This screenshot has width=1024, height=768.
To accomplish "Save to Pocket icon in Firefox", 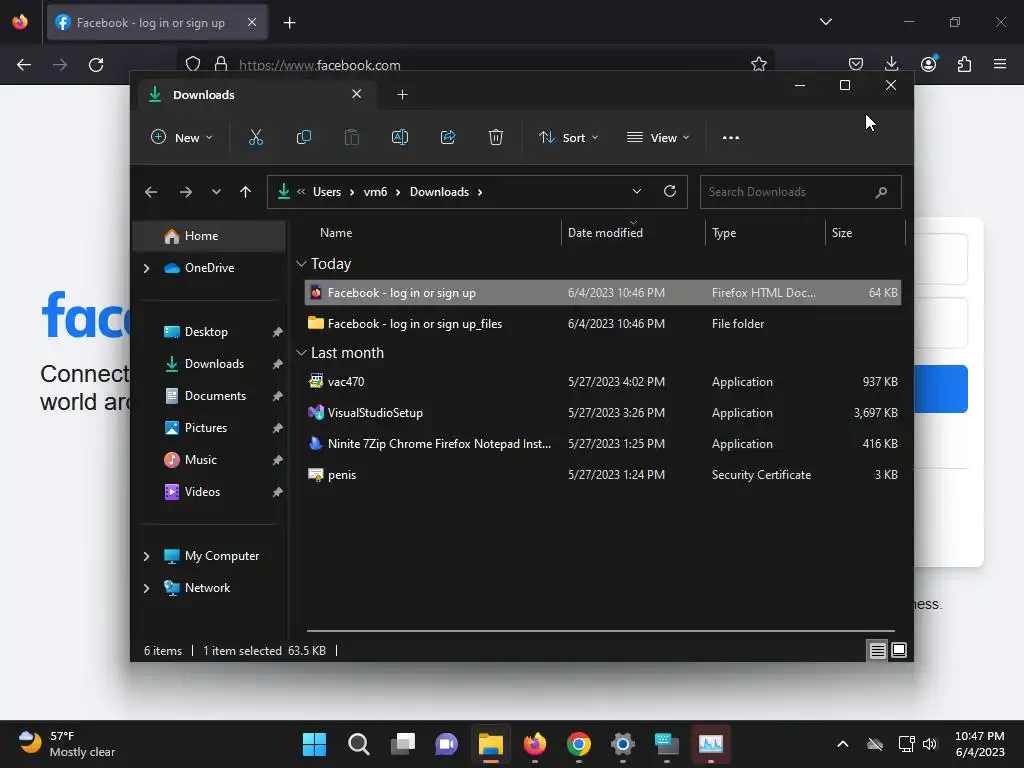I will pyautogui.click(x=856, y=64).
